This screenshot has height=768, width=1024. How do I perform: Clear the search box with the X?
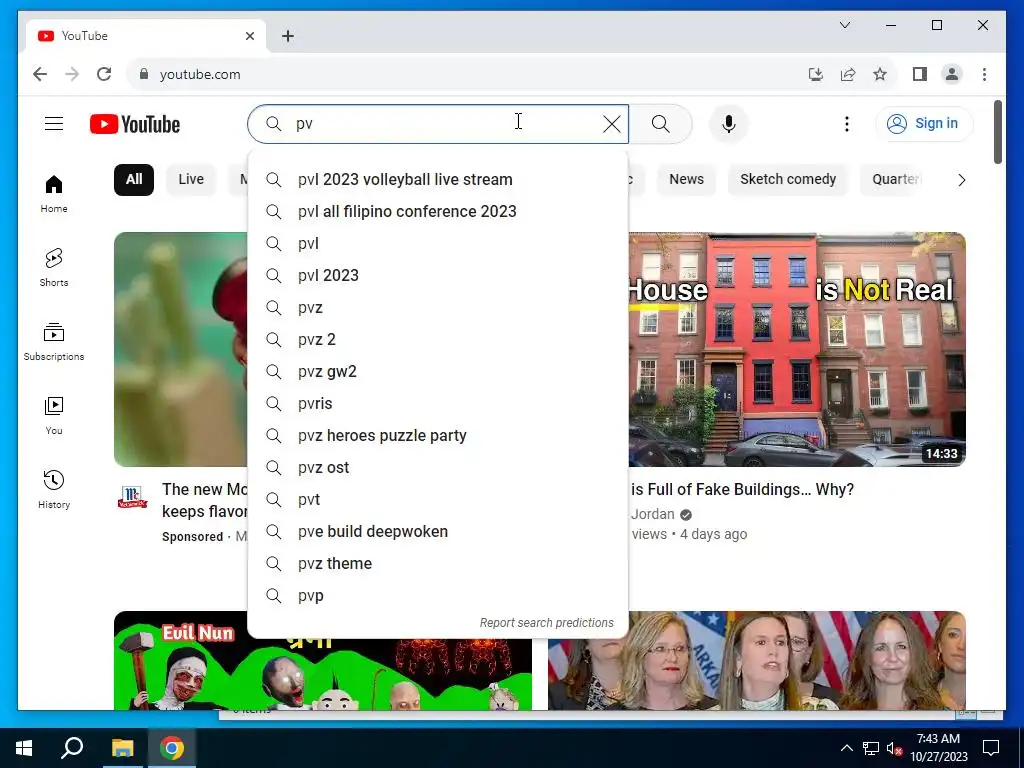611,124
